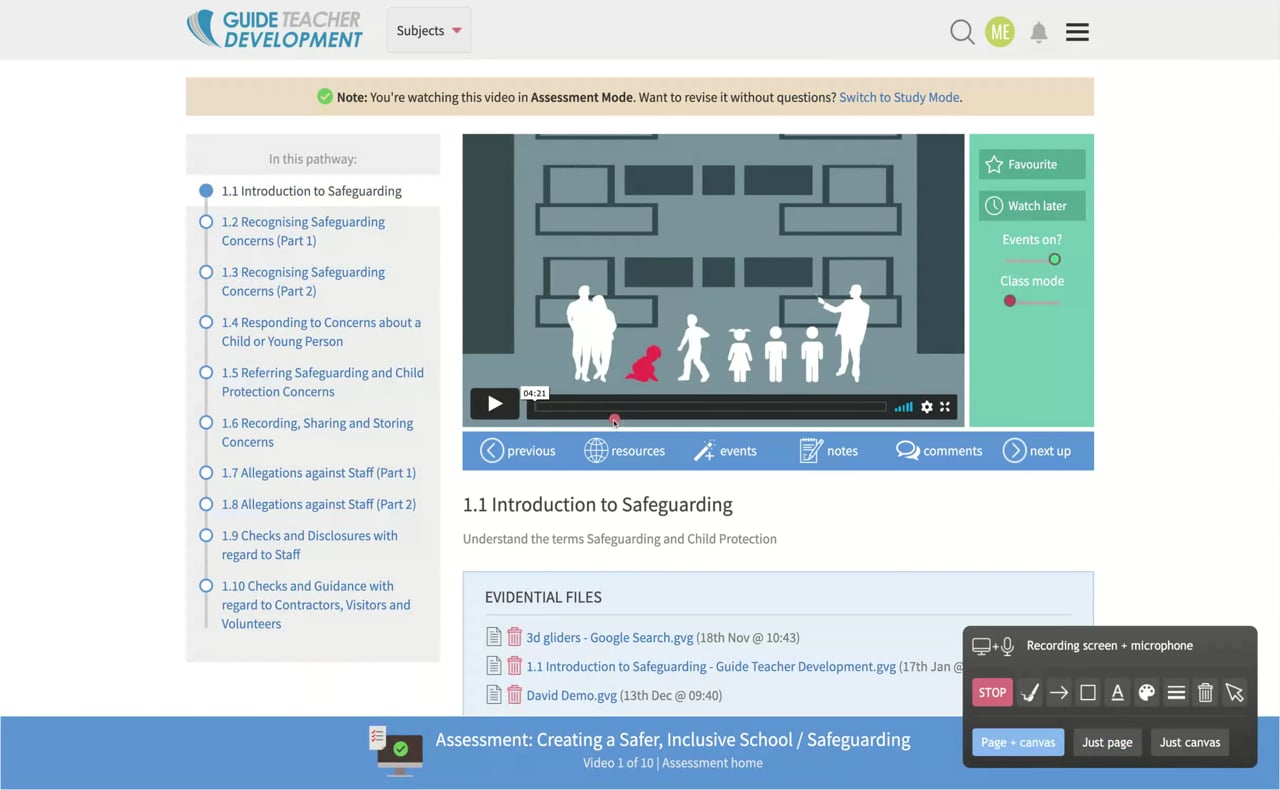Choose Just page recording mode

coord(1107,742)
